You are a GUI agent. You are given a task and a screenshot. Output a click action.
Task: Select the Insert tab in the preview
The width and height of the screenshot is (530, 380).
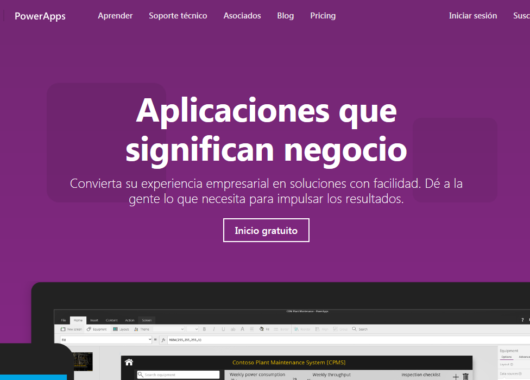click(x=94, y=320)
